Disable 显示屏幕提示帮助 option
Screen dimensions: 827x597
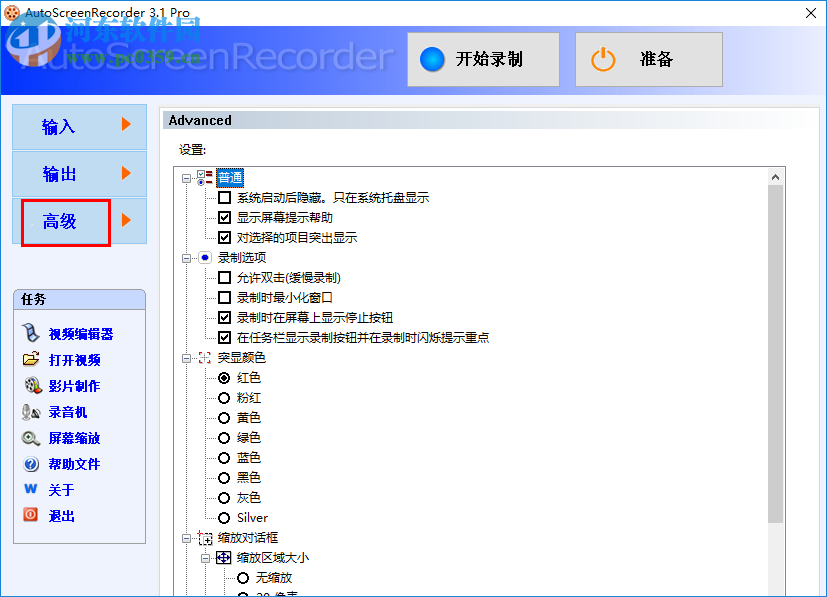click(225, 217)
